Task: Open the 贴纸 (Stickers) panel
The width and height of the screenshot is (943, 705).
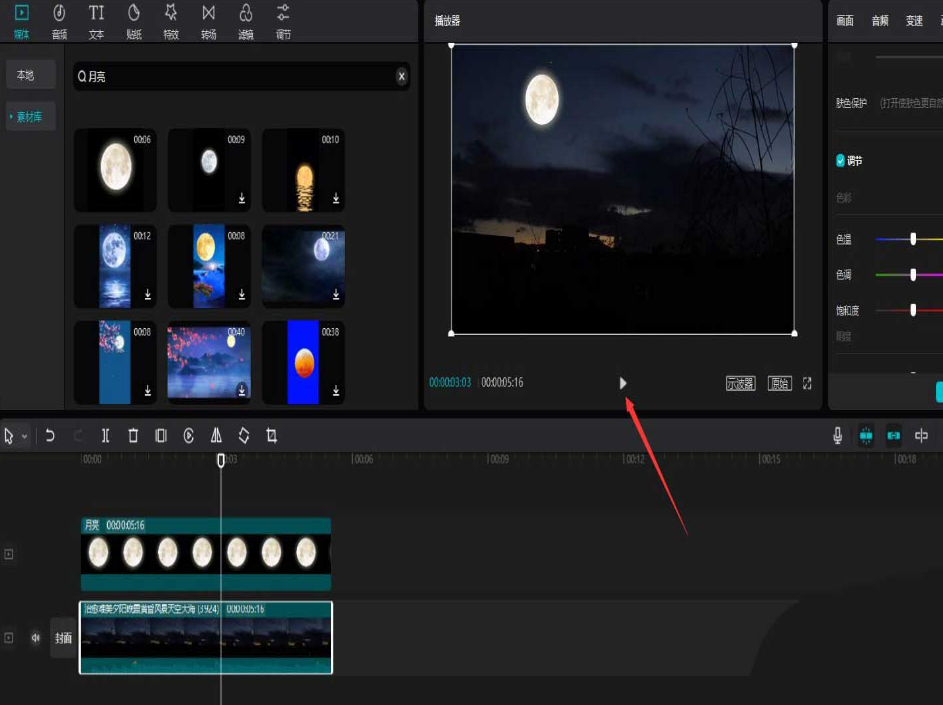Action: pyautogui.click(x=134, y=20)
